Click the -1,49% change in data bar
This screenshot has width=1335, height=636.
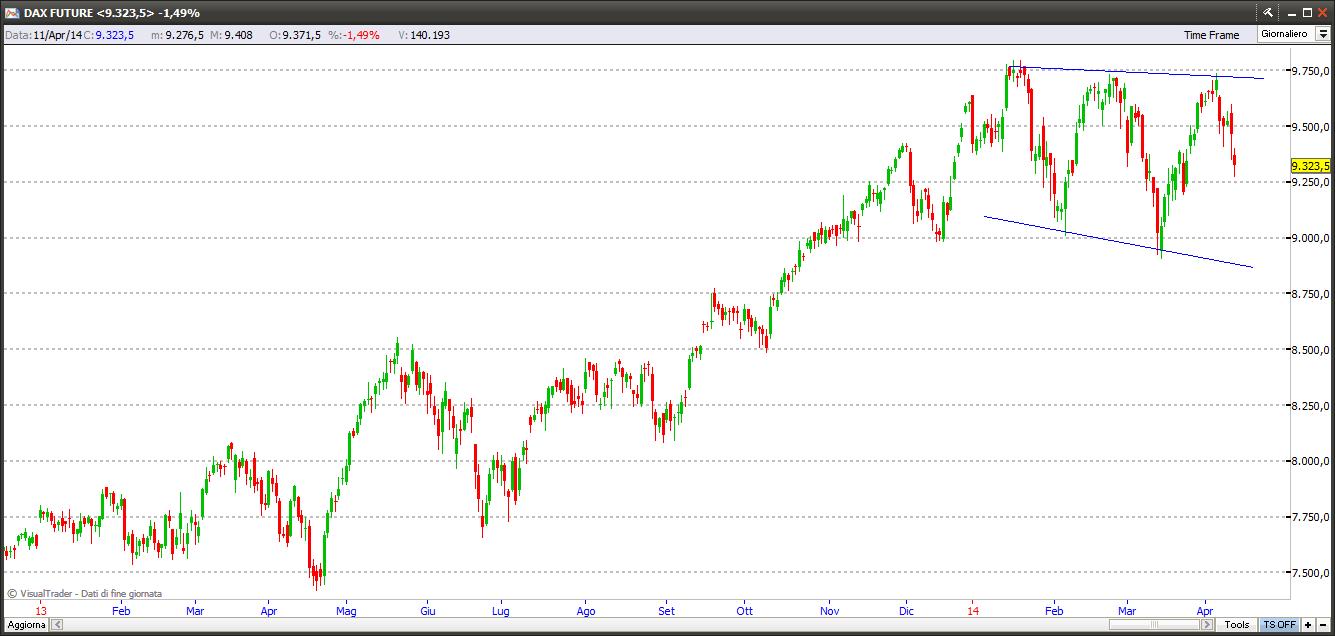[362, 35]
